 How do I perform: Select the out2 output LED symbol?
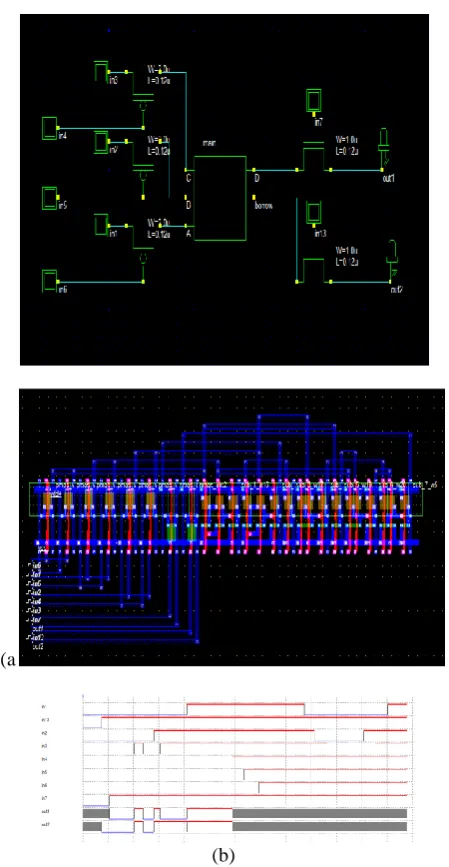393,260
